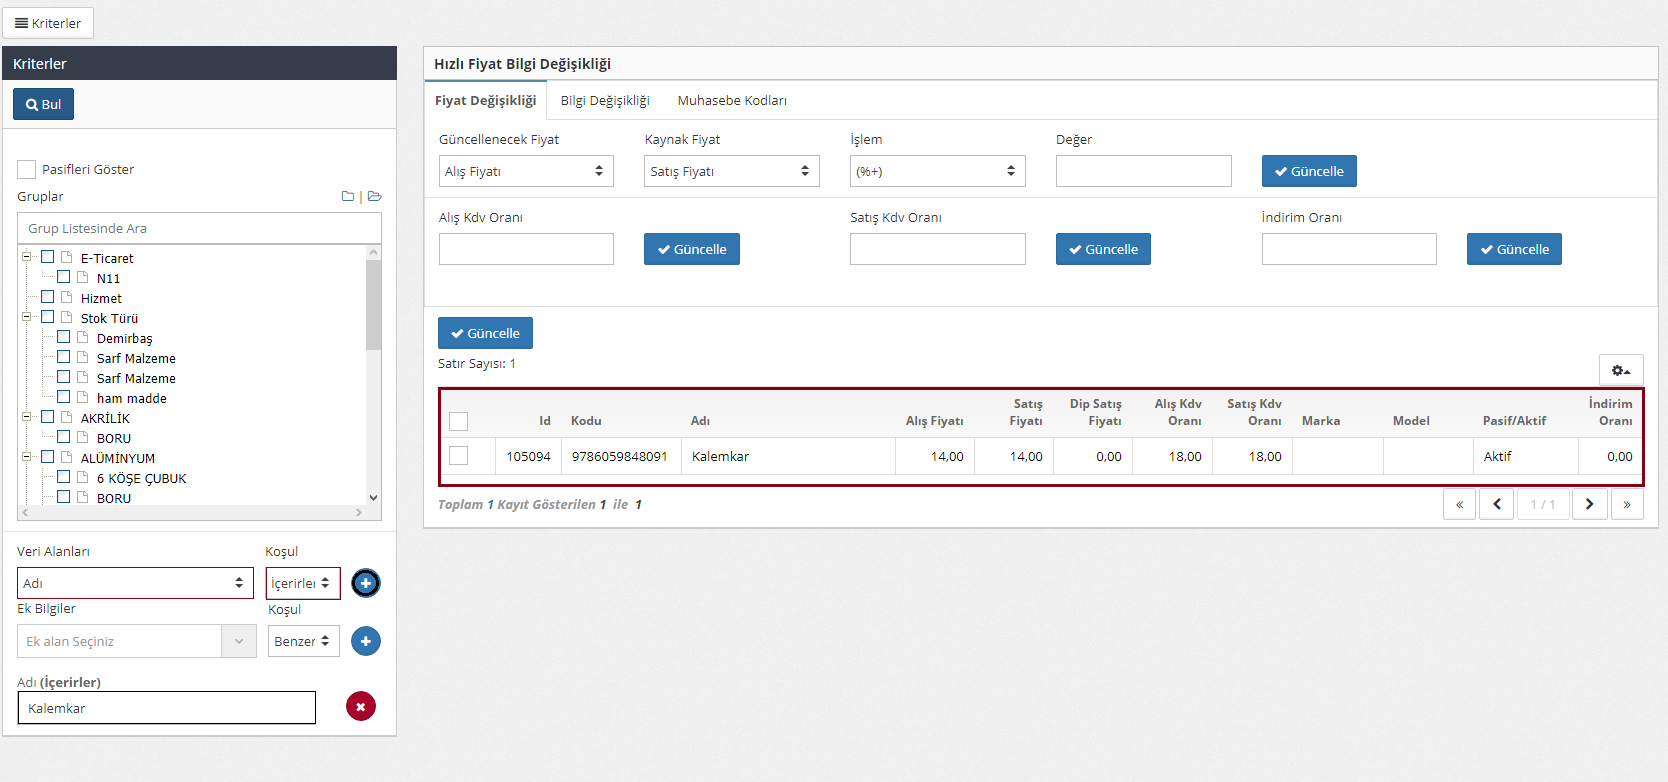Jump to the last page arrow
The image size is (1668, 782).
(x=1627, y=504)
